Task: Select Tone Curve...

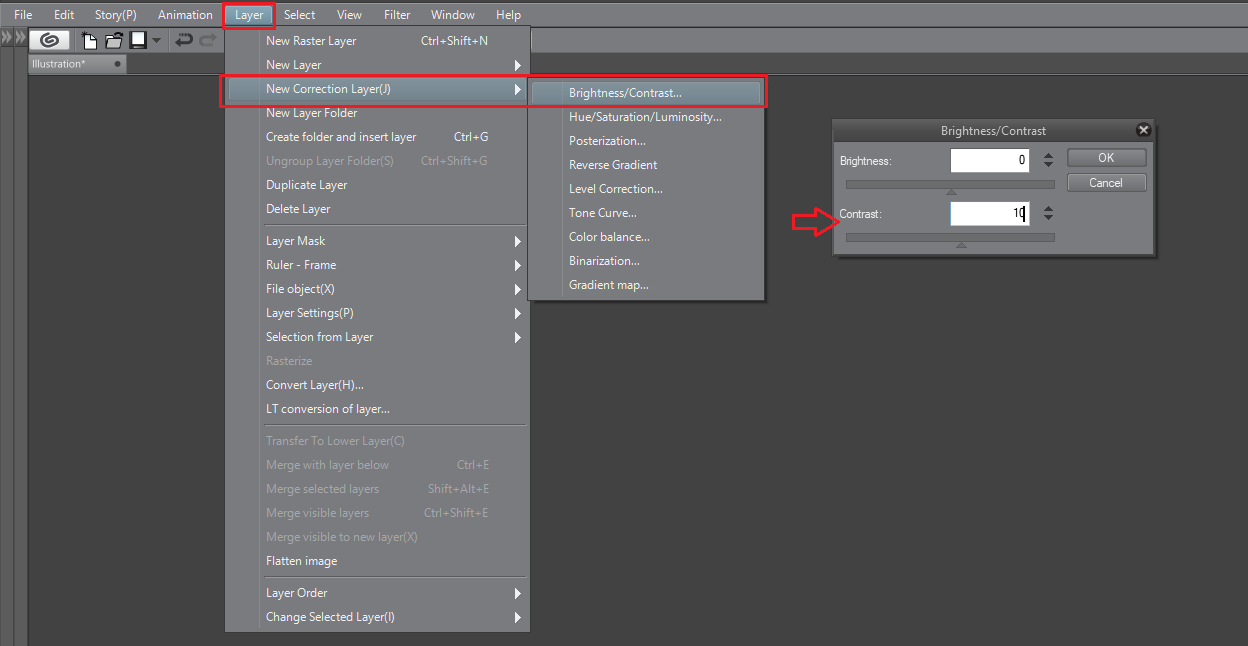Action: point(646,213)
